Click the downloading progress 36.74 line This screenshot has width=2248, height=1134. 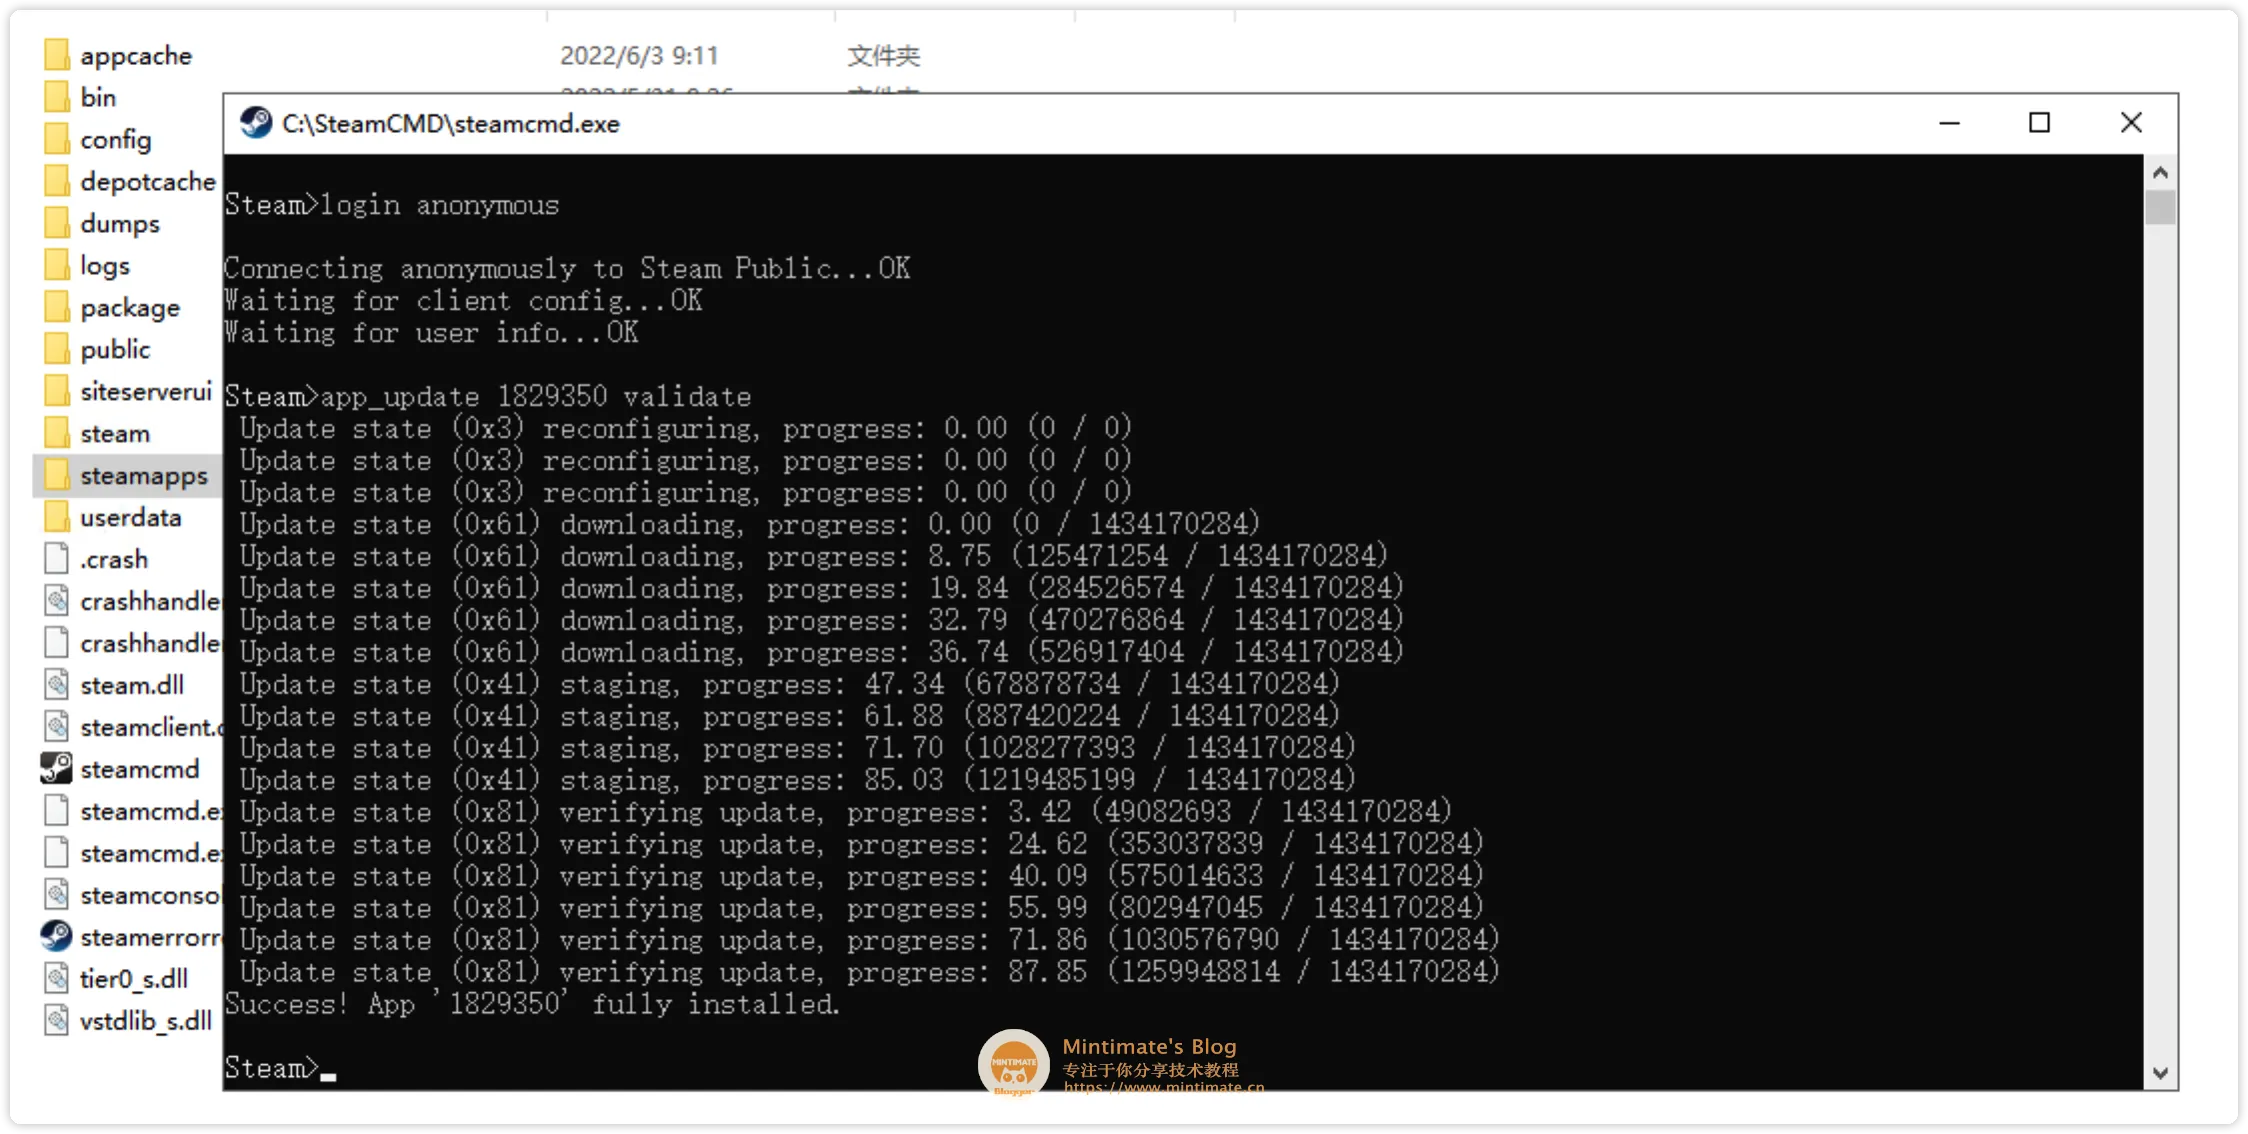(x=822, y=653)
